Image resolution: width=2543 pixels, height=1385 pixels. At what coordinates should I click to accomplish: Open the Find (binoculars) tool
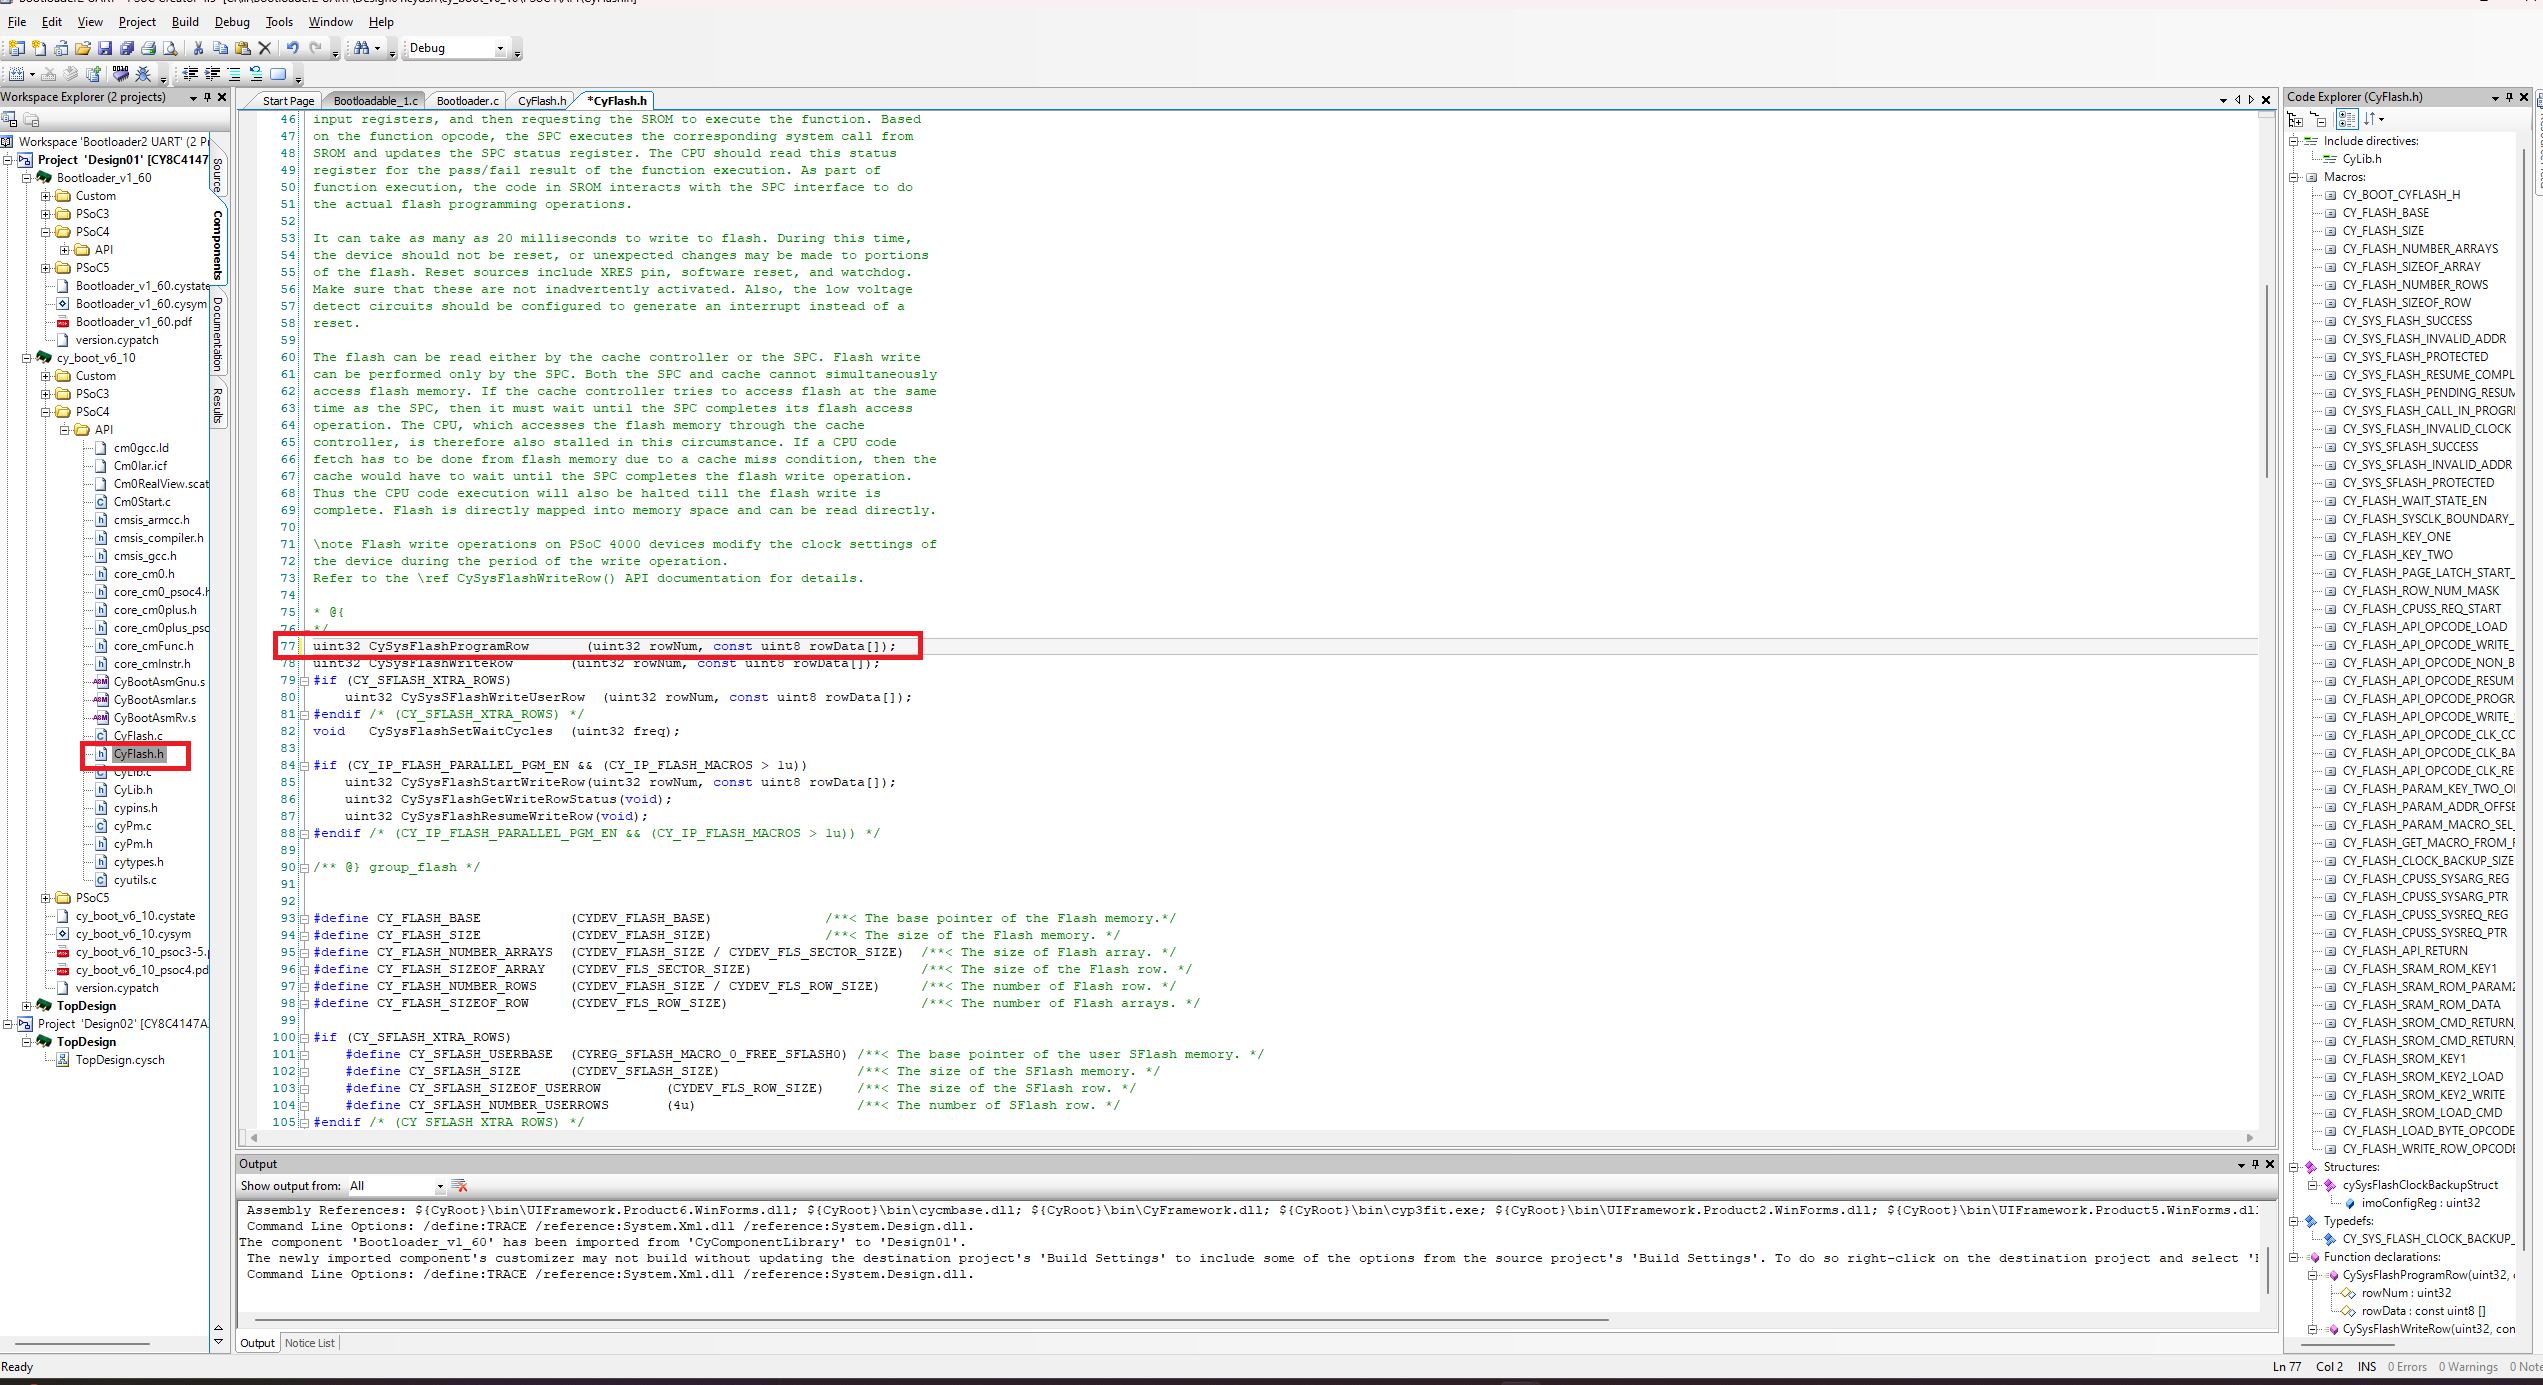tap(360, 47)
